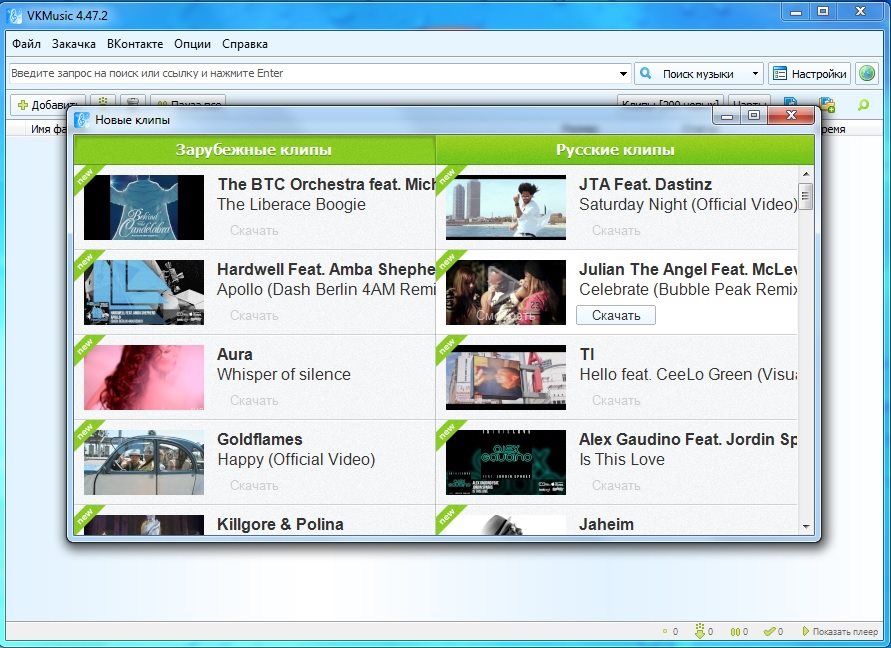Open the search history dropdown arrow
This screenshot has width=891, height=648.
point(623,73)
